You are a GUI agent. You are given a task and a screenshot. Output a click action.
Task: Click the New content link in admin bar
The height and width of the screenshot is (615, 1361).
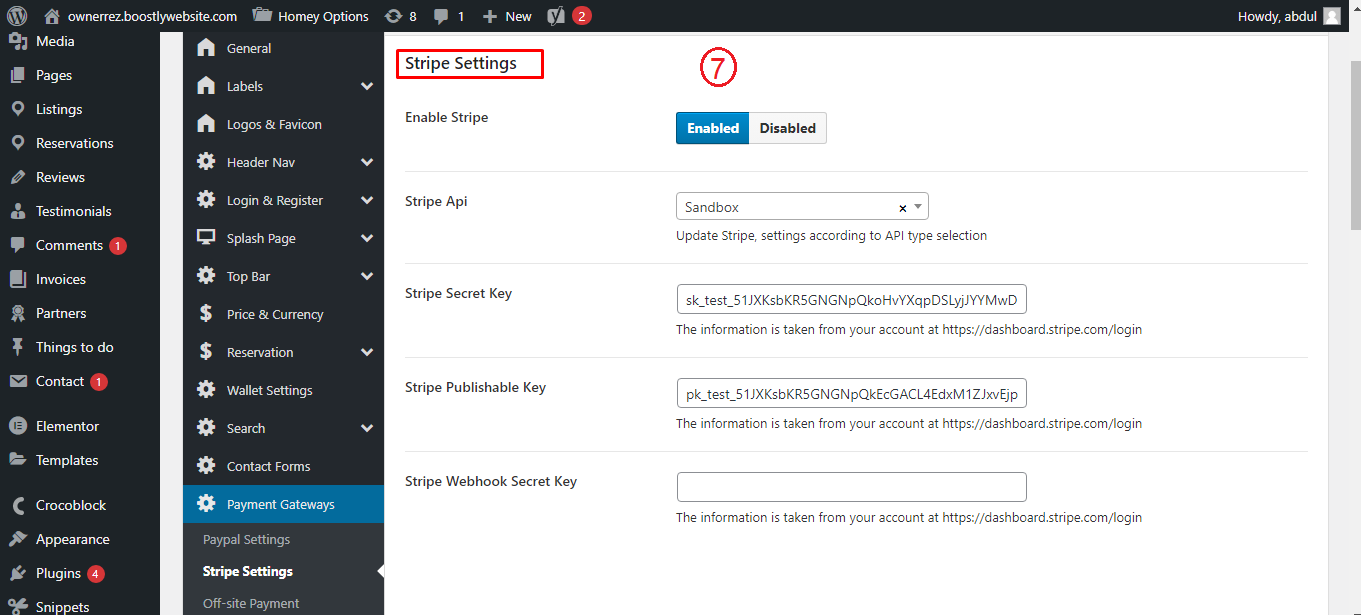coord(507,16)
